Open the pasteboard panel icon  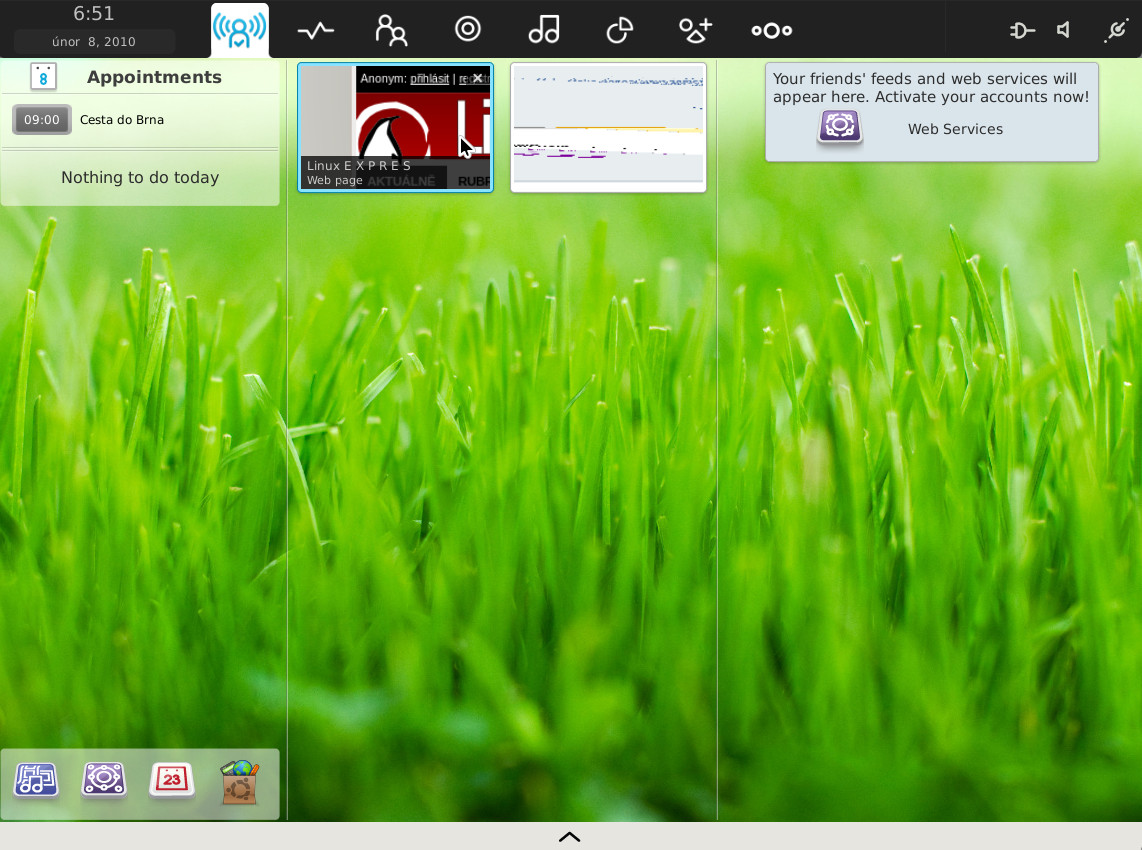coord(620,30)
